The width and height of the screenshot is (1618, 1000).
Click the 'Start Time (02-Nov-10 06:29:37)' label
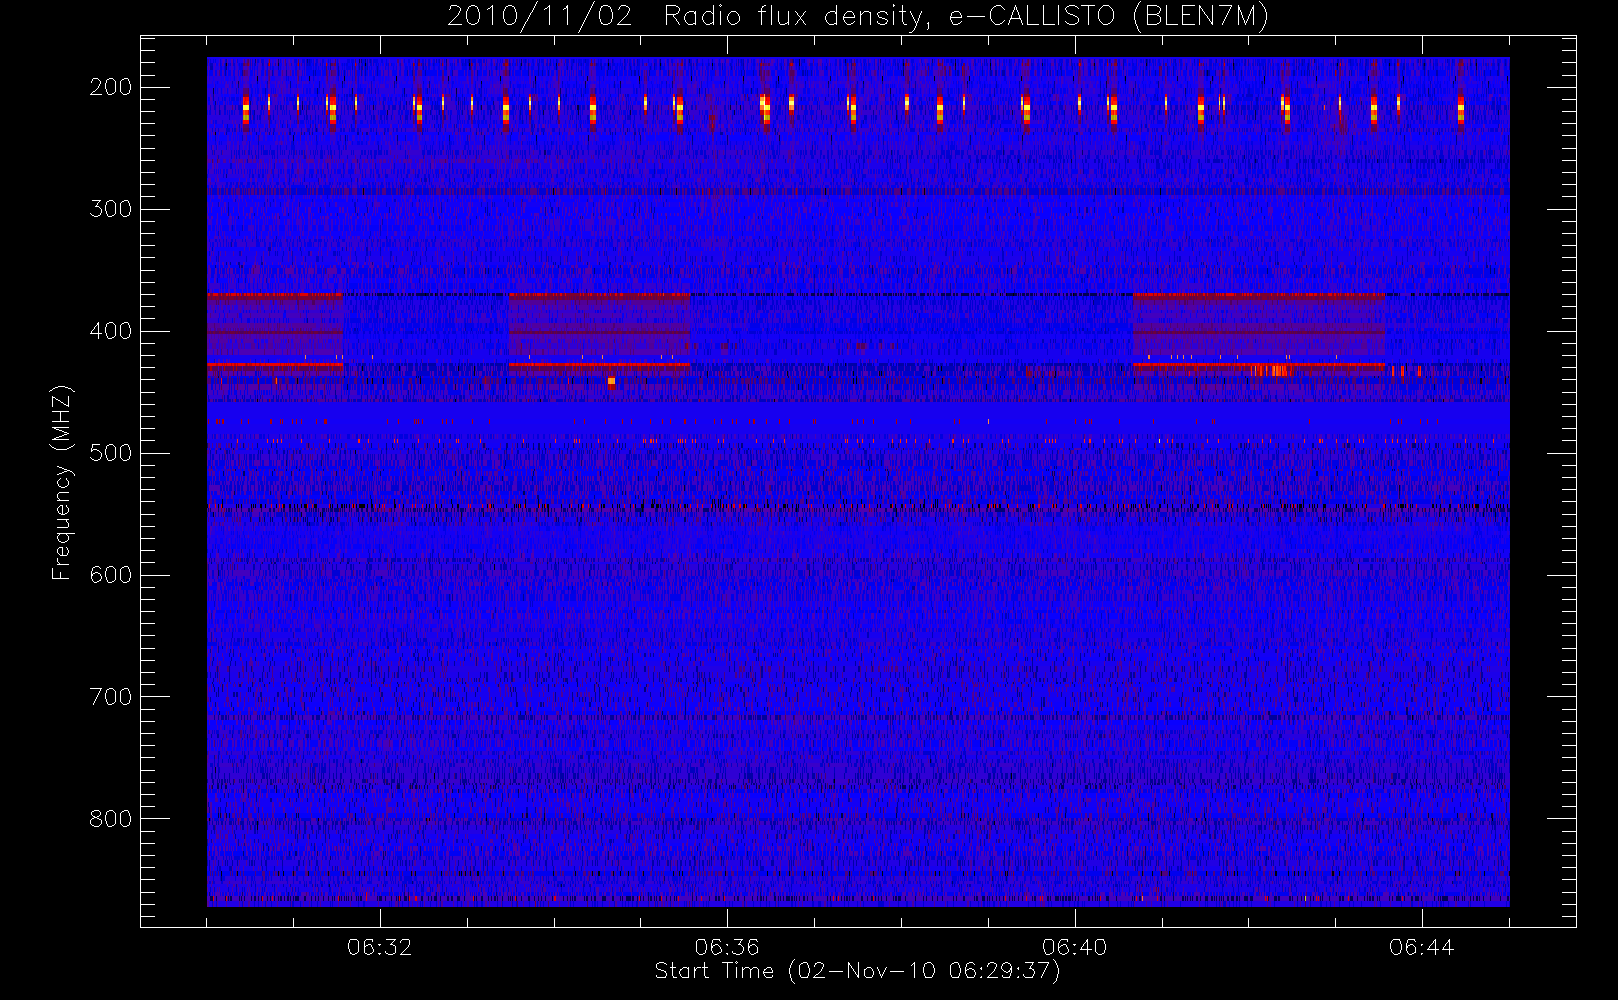(858, 971)
